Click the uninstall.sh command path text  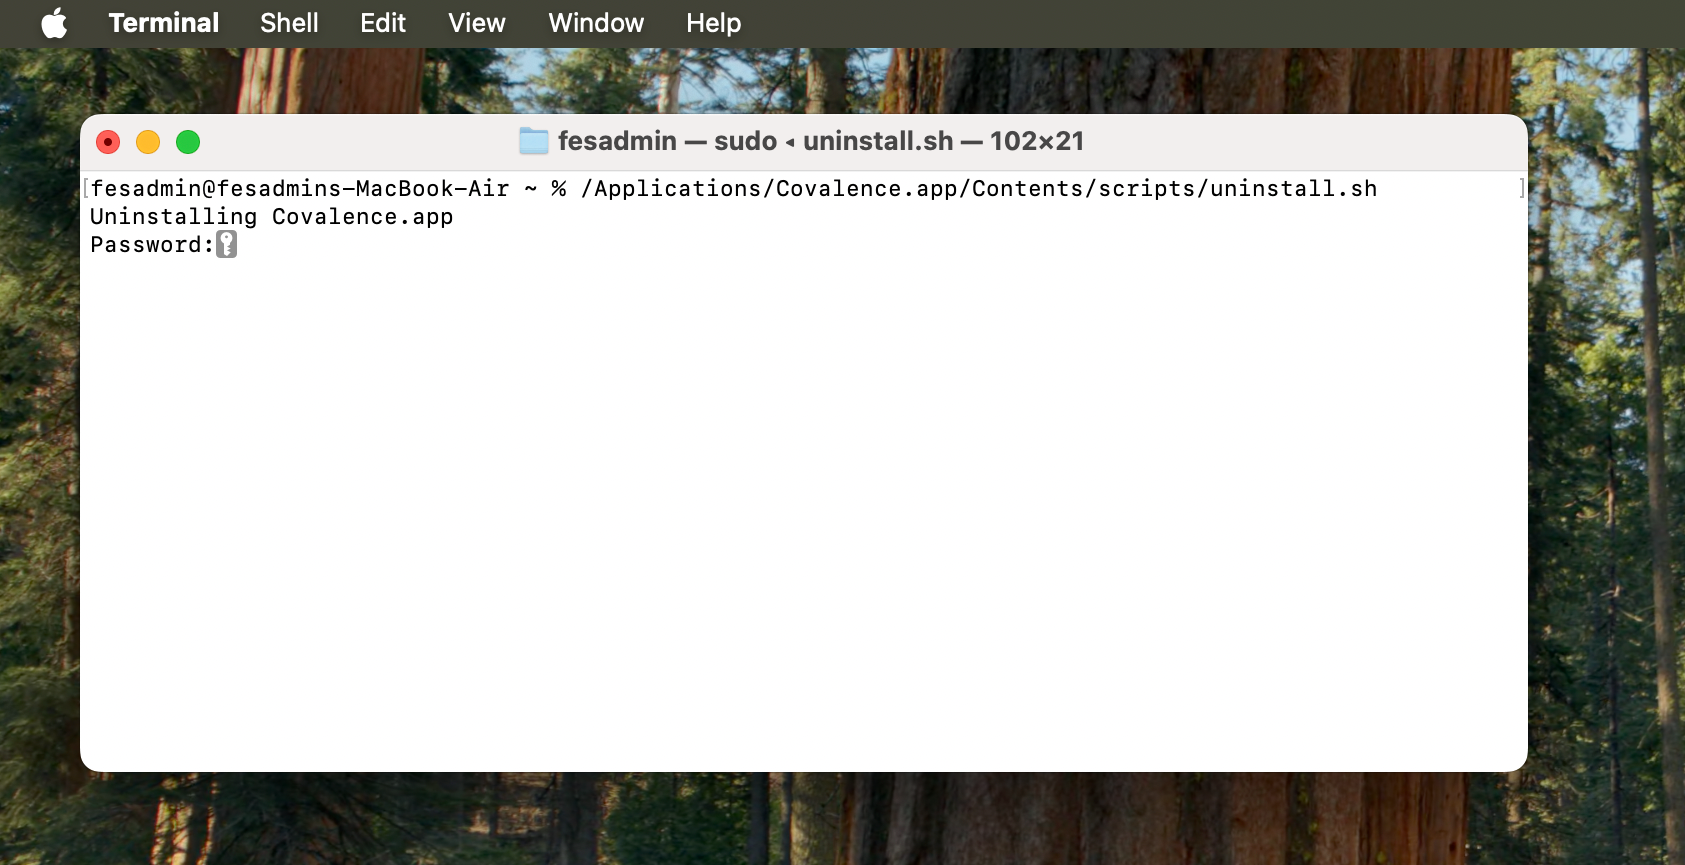979,189
